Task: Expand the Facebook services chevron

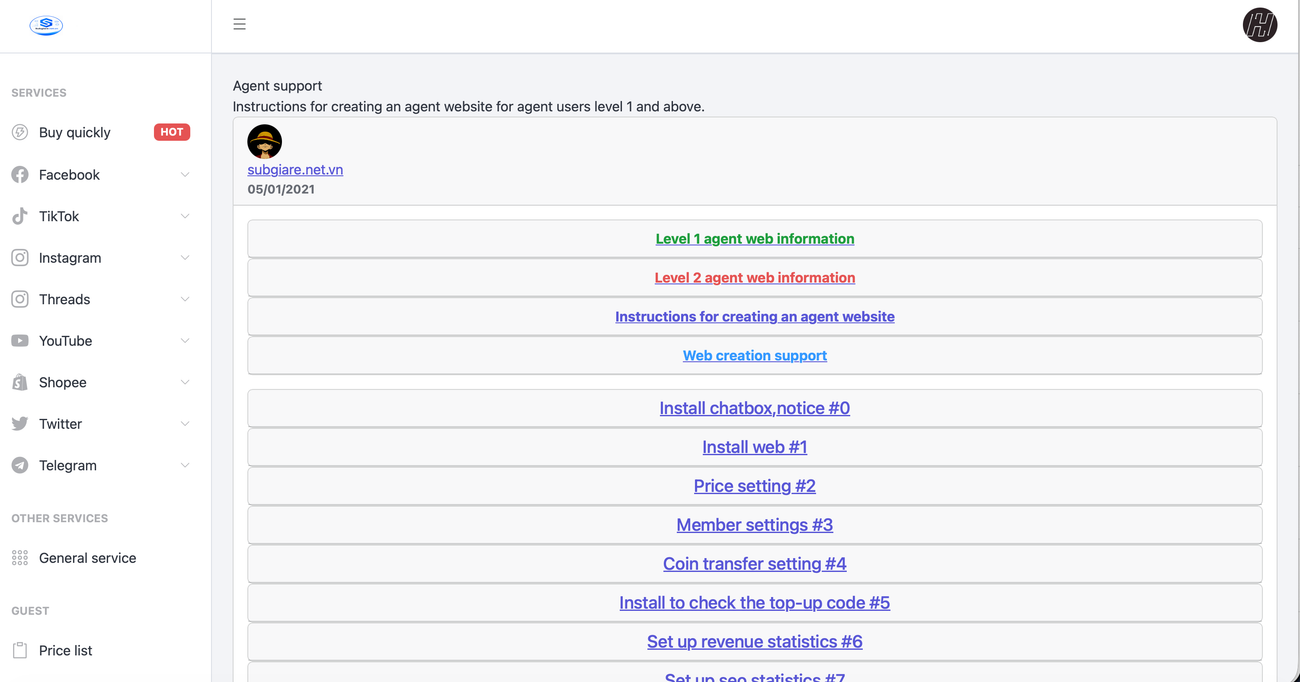Action: (x=185, y=175)
